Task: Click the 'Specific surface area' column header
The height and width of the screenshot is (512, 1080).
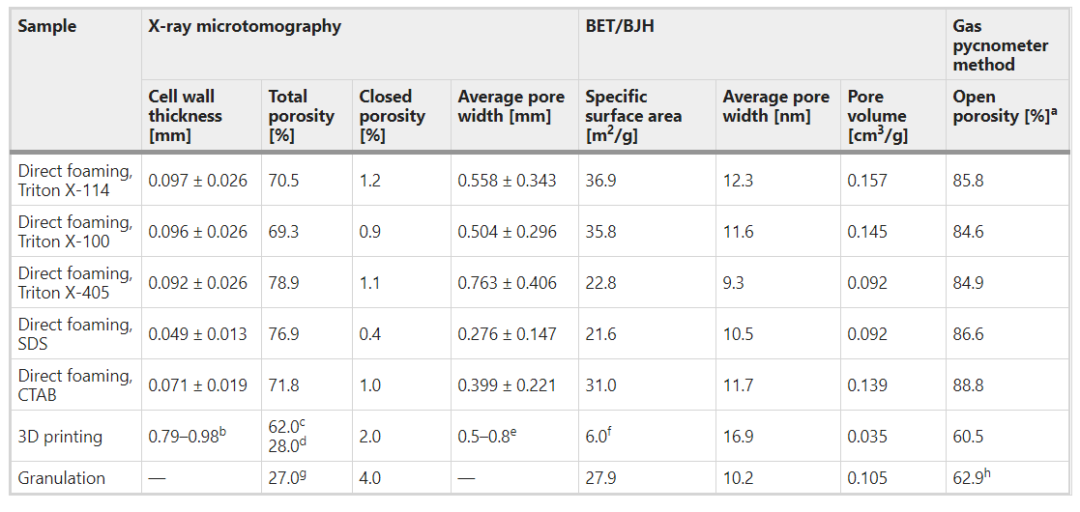Action: (630, 115)
